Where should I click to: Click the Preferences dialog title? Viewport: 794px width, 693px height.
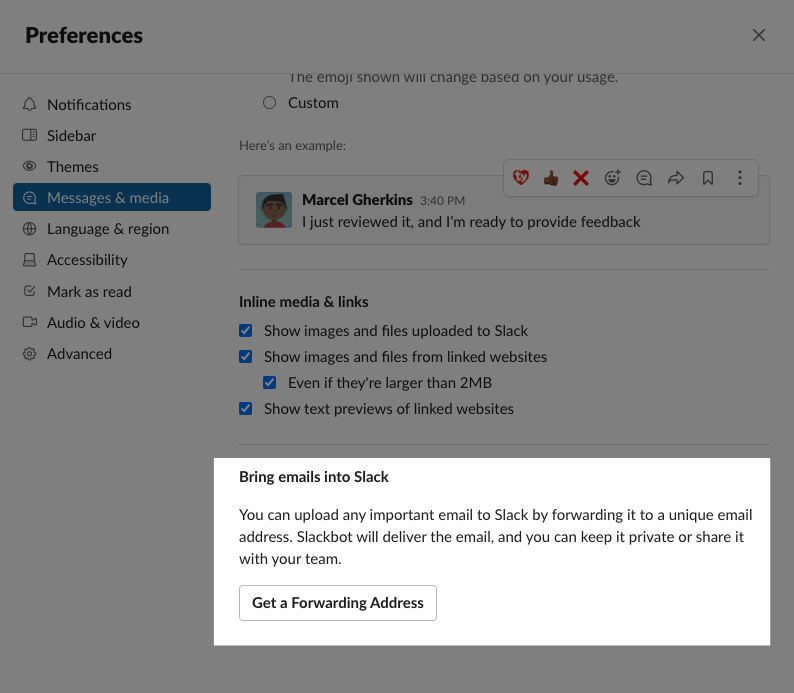click(84, 35)
